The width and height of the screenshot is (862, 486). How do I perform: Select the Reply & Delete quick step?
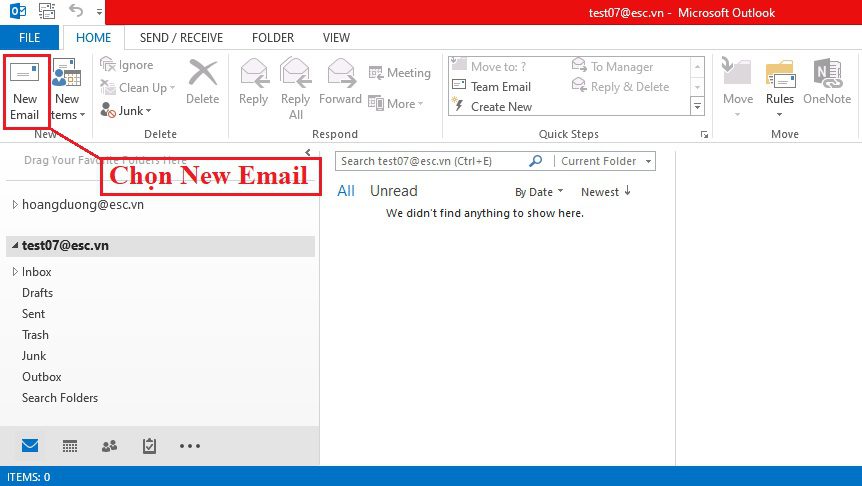pos(621,86)
